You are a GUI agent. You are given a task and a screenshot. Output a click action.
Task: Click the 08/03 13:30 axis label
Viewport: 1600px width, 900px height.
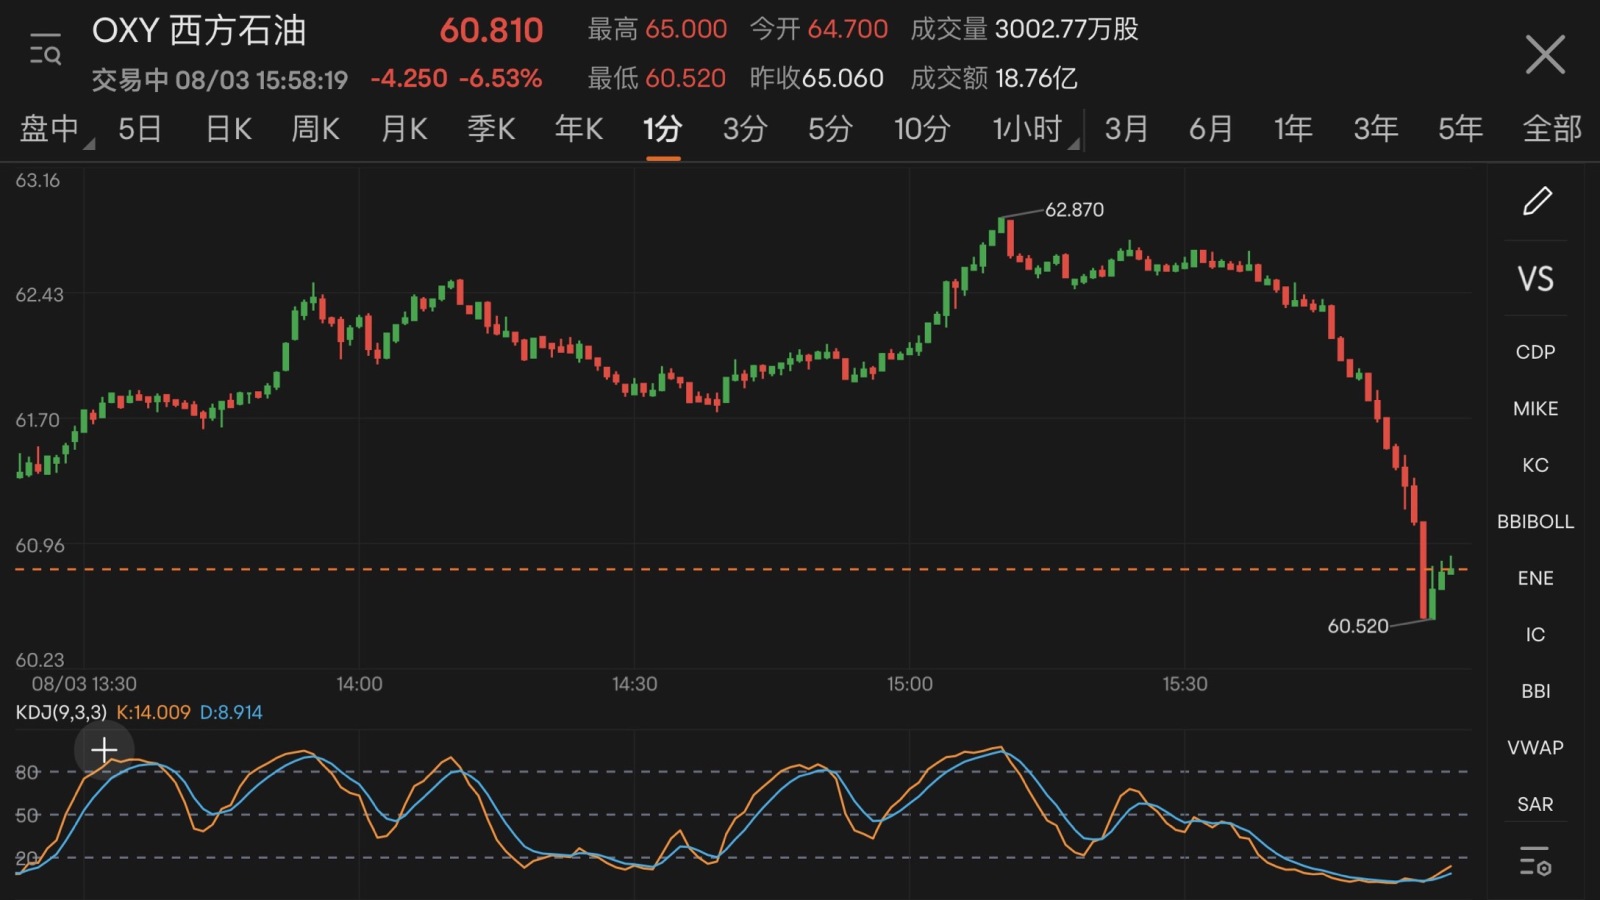(84, 684)
